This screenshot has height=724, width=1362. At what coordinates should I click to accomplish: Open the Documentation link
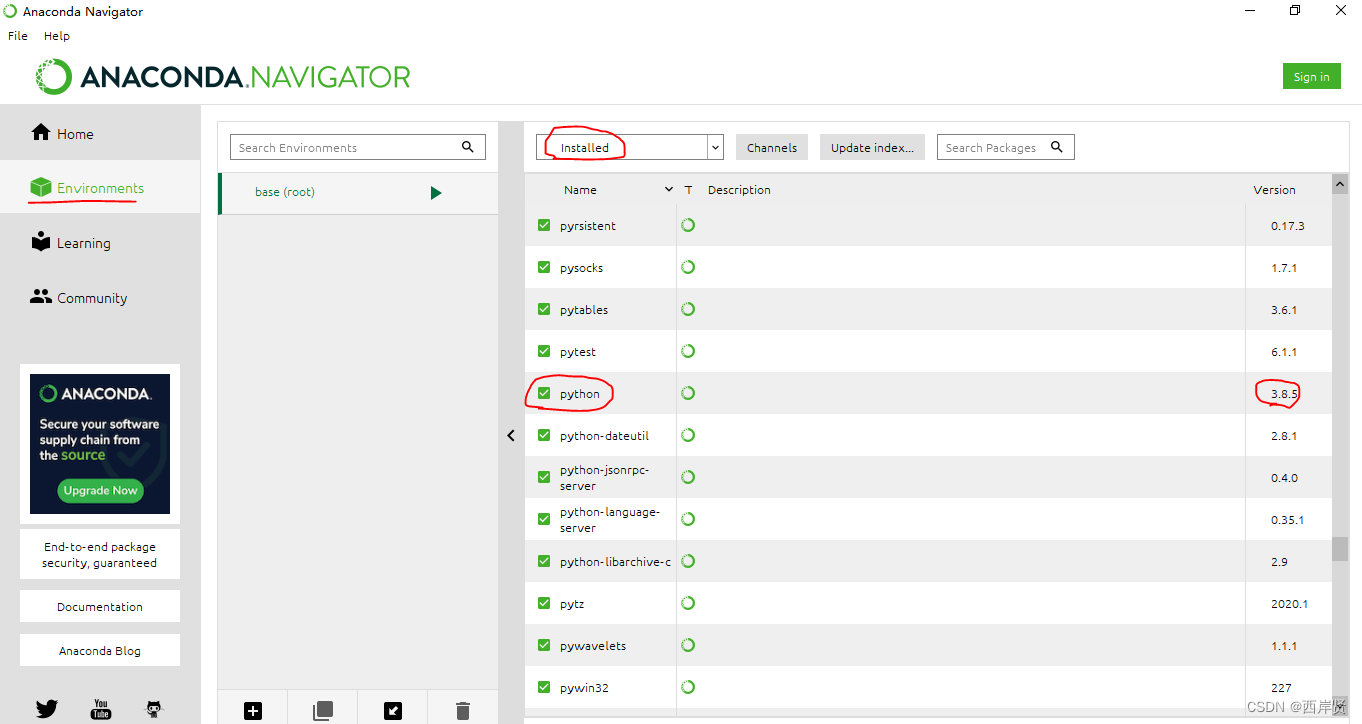[100, 606]
